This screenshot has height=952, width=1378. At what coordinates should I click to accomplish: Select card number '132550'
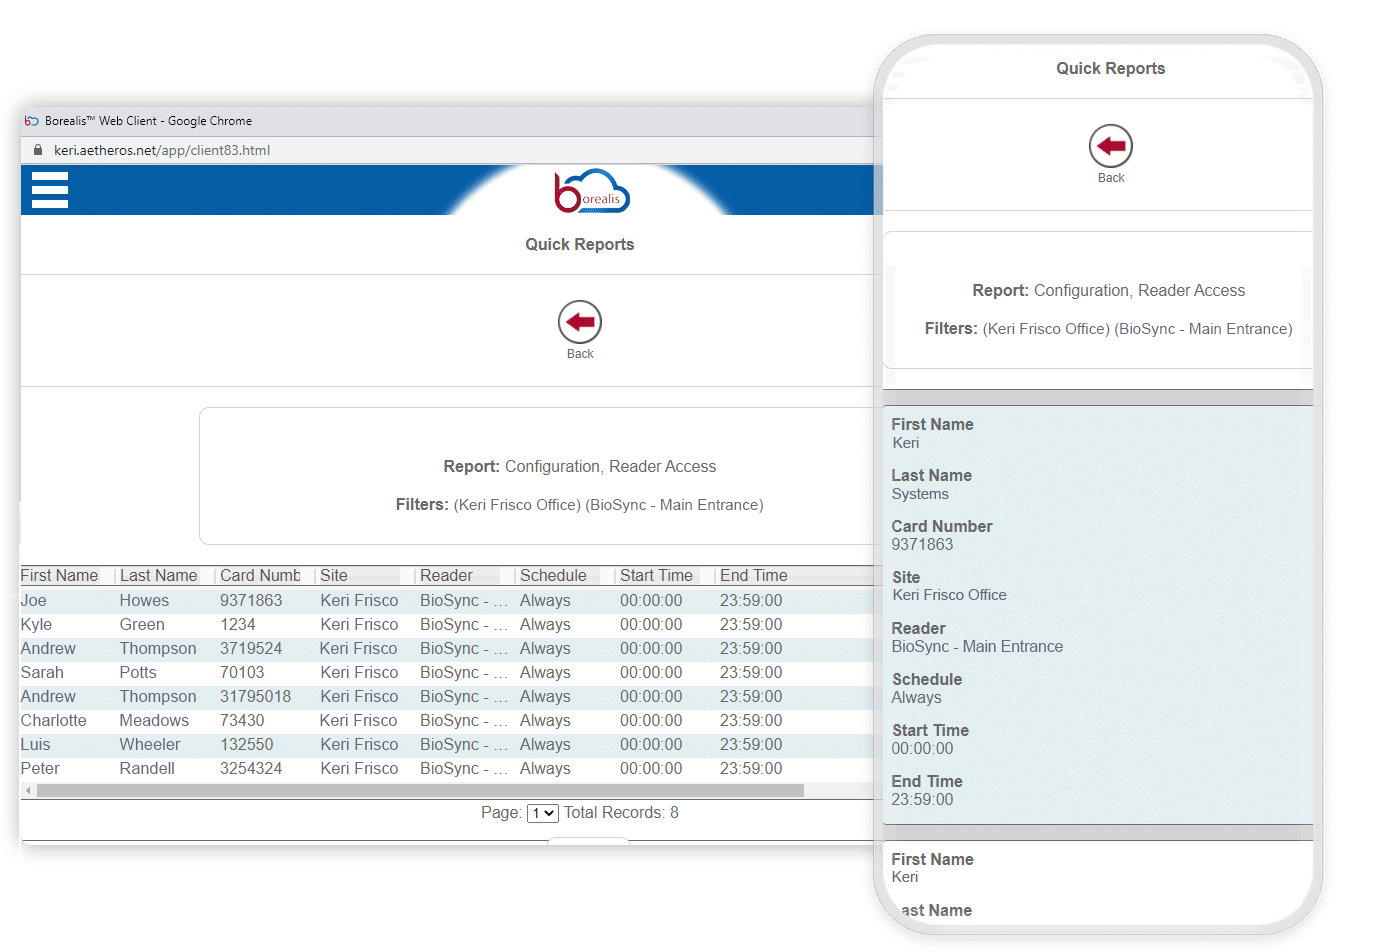[247, 745]
